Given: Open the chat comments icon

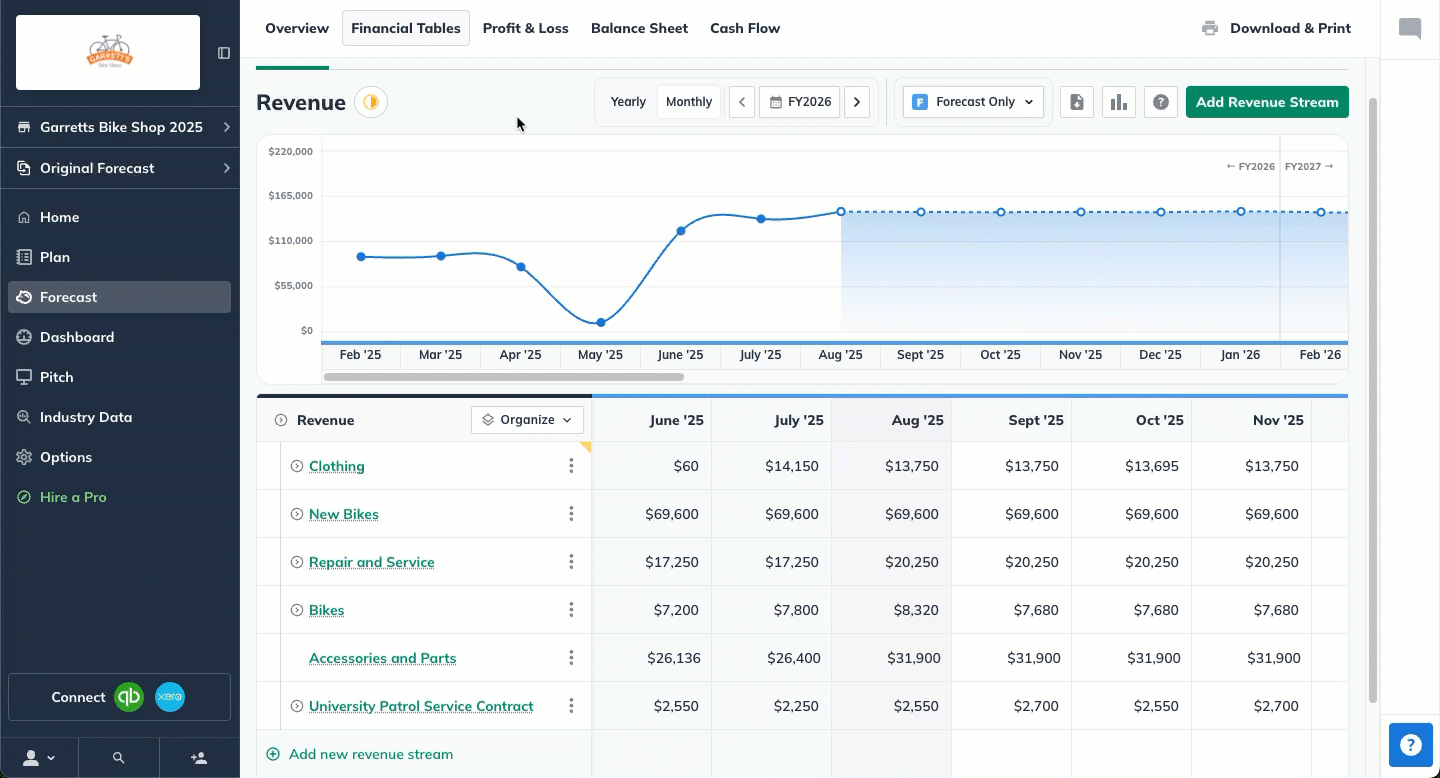Looking at the screenshot, I should (x=1410, y=28).
